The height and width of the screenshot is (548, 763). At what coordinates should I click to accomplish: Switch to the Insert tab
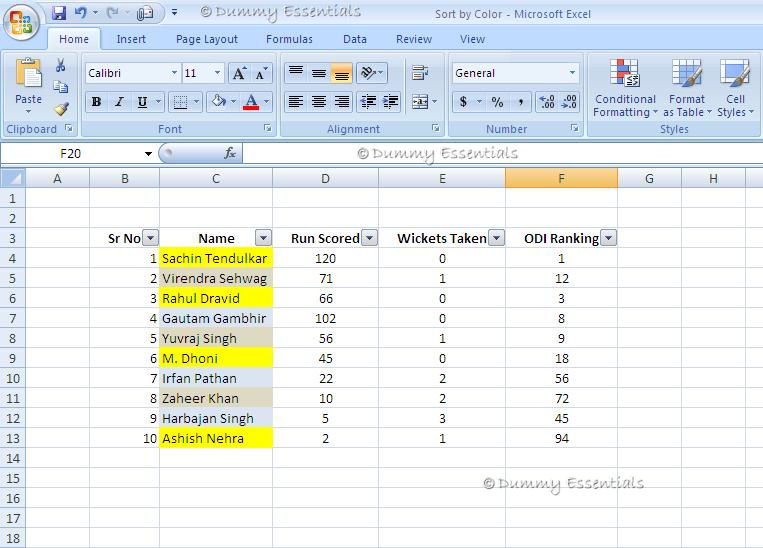point(131,39)
